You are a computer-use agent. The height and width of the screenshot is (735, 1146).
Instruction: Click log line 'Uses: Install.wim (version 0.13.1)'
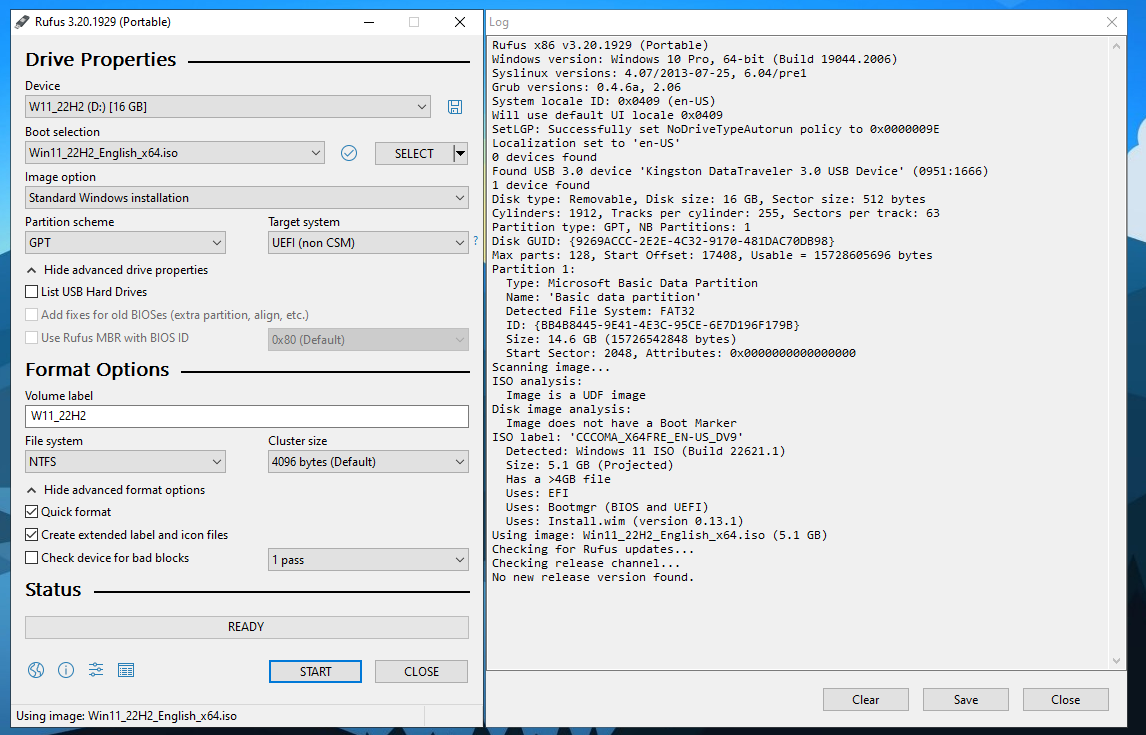(x=624, y=522)
